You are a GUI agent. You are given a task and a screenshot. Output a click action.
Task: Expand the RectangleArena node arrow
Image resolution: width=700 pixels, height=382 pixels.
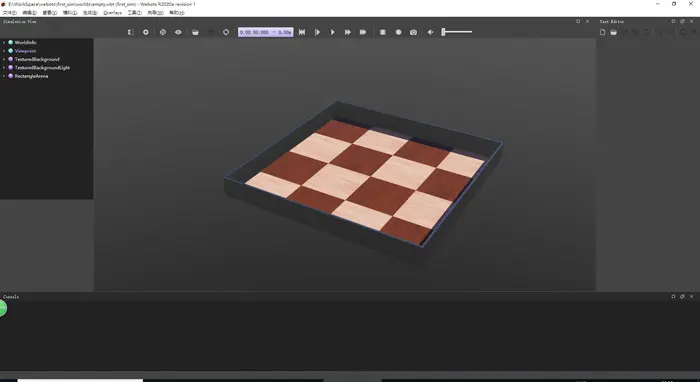4,76
